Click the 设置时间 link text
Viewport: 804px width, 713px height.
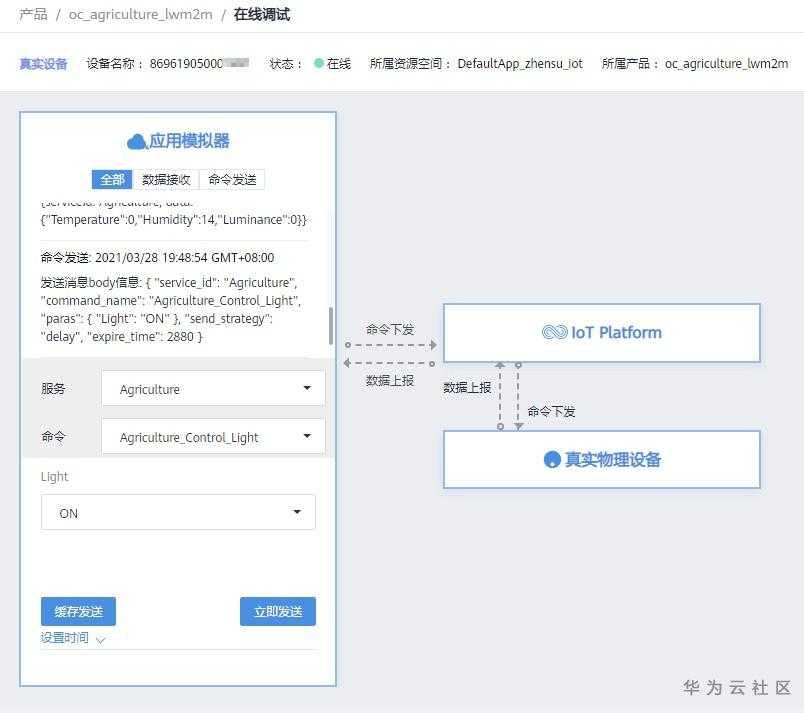pyautogui.click(x=65, y=638)
